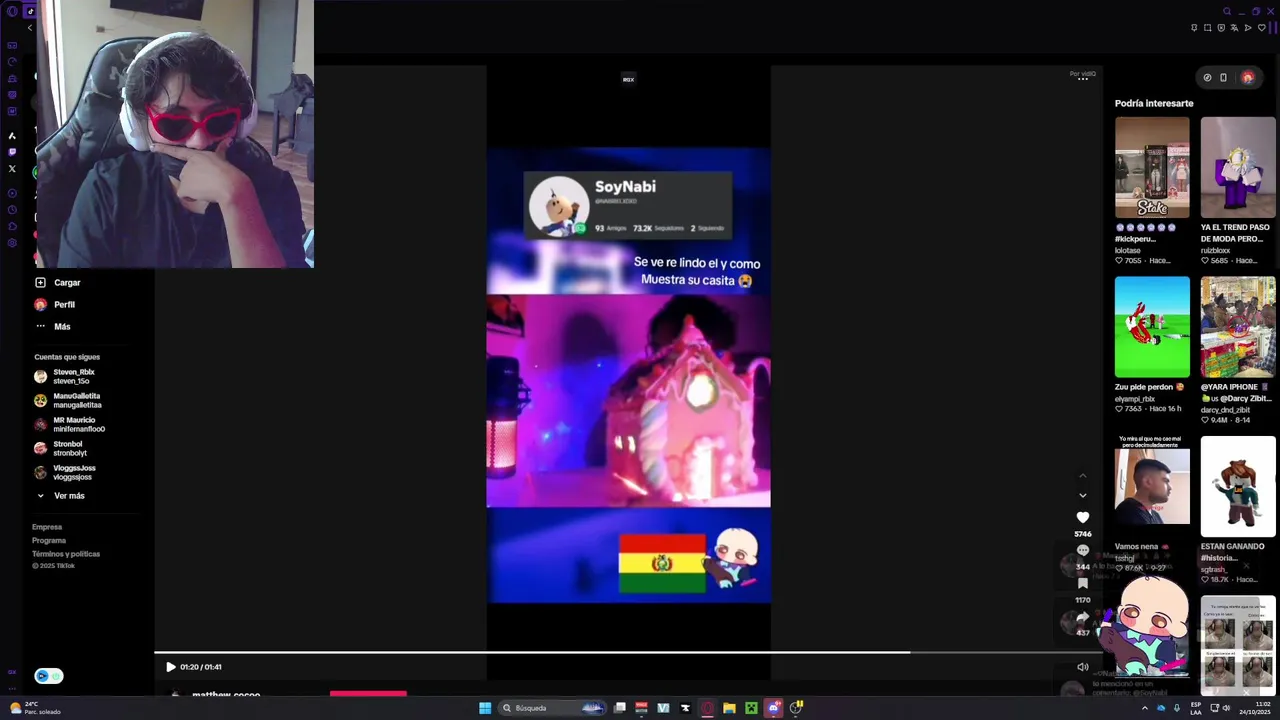Open ManuGalletita followed account
Image resolution: width=1280 pixels, height=720 pixels.
[x=68, y=401]
